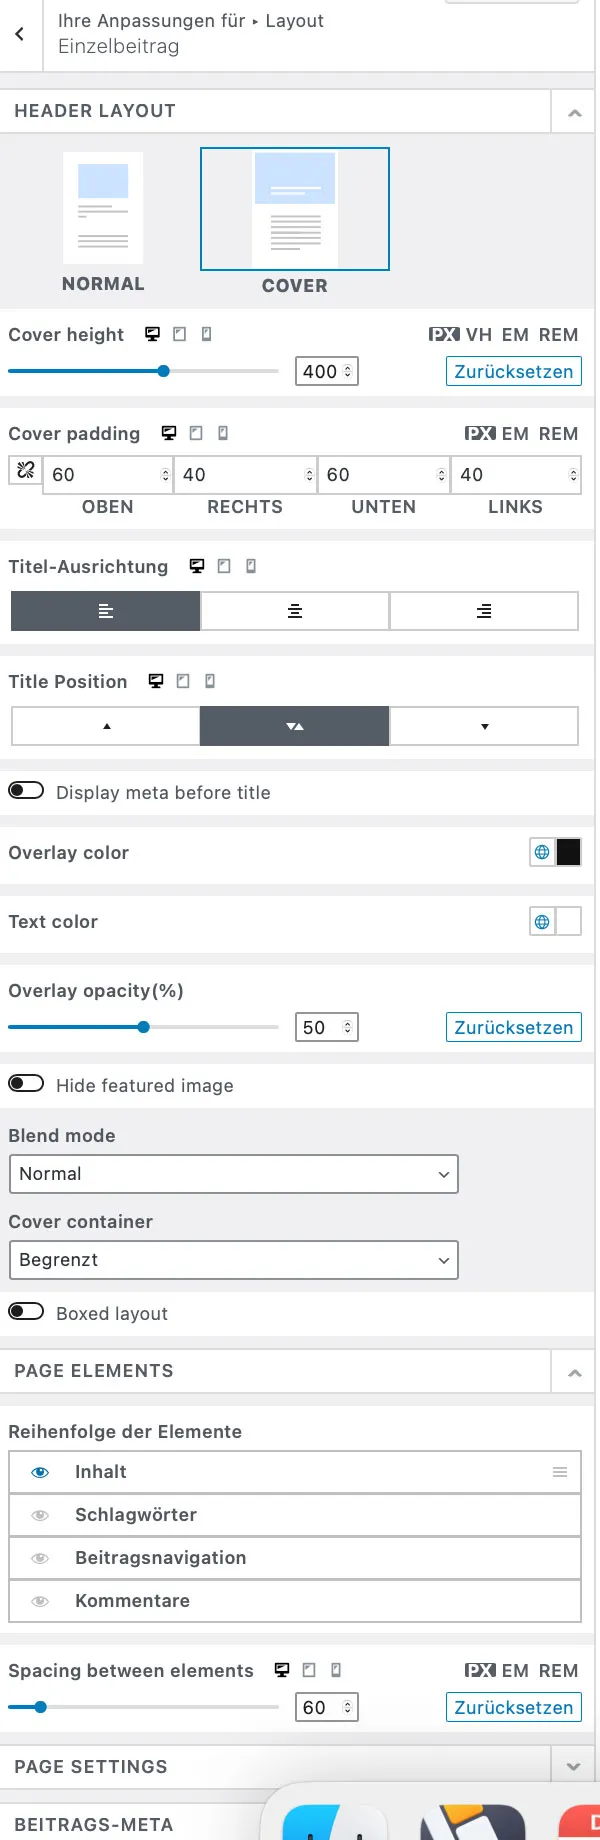
Task: Click the black Overlay color swatch
Action: [x=568, y=853]
